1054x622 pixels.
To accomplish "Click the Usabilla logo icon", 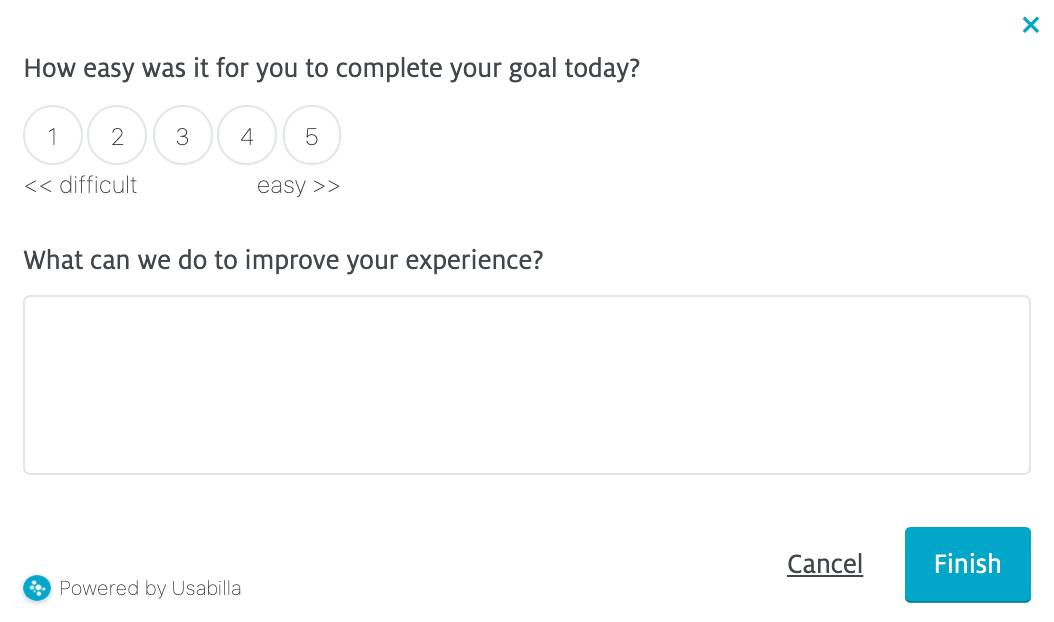I will point(37,588).
